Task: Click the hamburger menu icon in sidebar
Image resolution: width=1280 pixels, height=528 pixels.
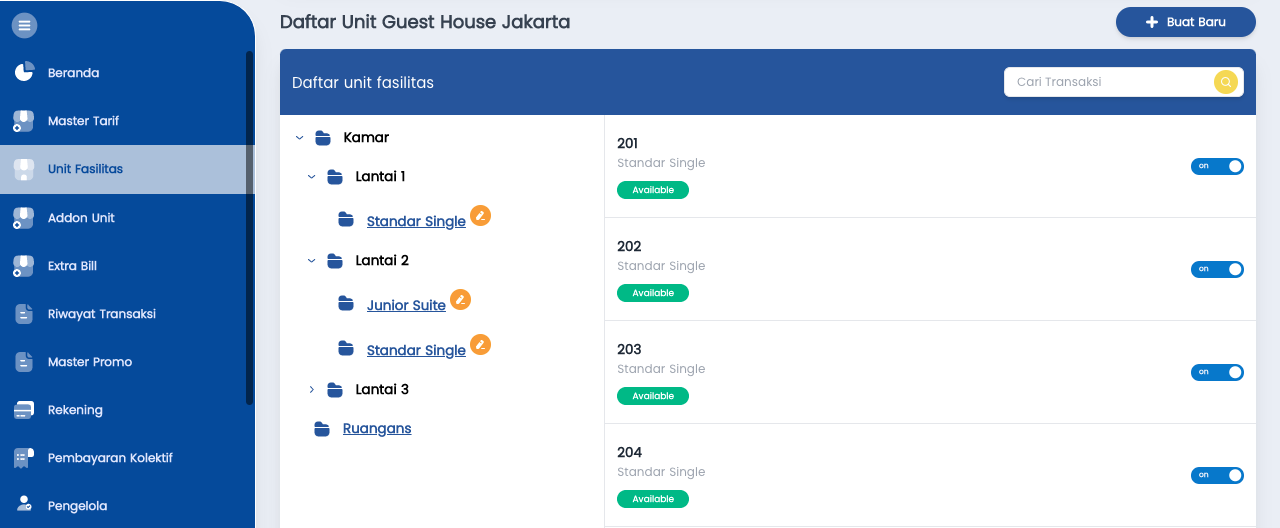Action: (x=24, y=25)
